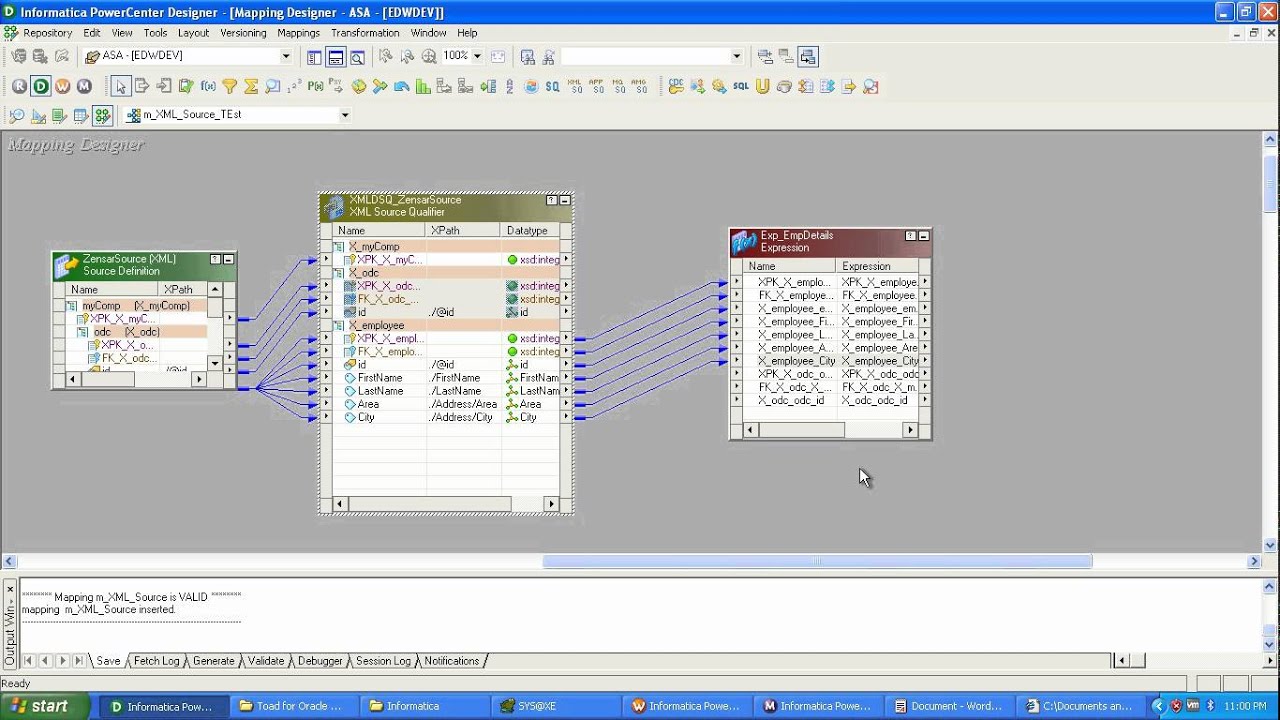Switch to the Notifications output tab
Screen dimensions: 1280x720
click(x=452, y=661)
